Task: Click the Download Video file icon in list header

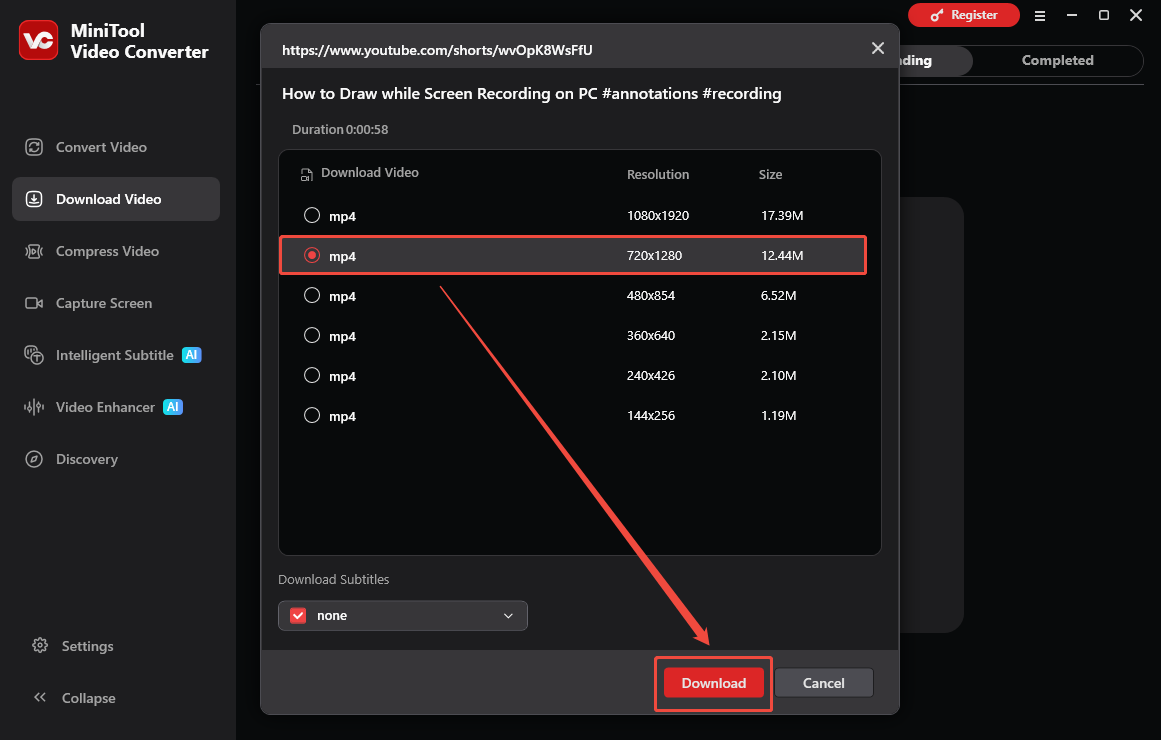Action: coord(307,175)
